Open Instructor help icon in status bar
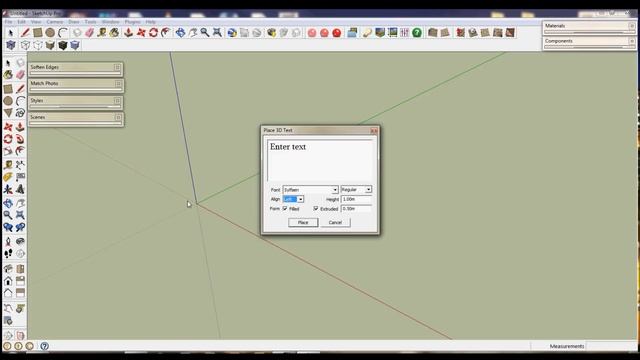640x360 pixels. click(x=44, y=346)
